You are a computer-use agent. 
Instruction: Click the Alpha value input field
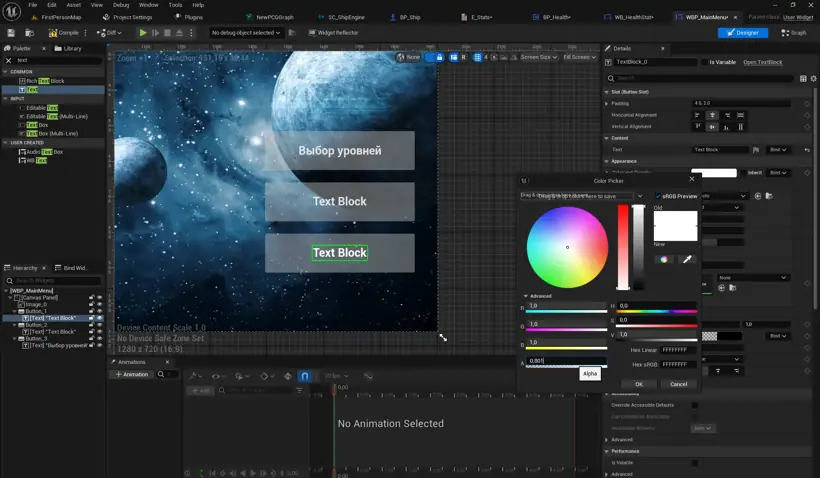566,361
